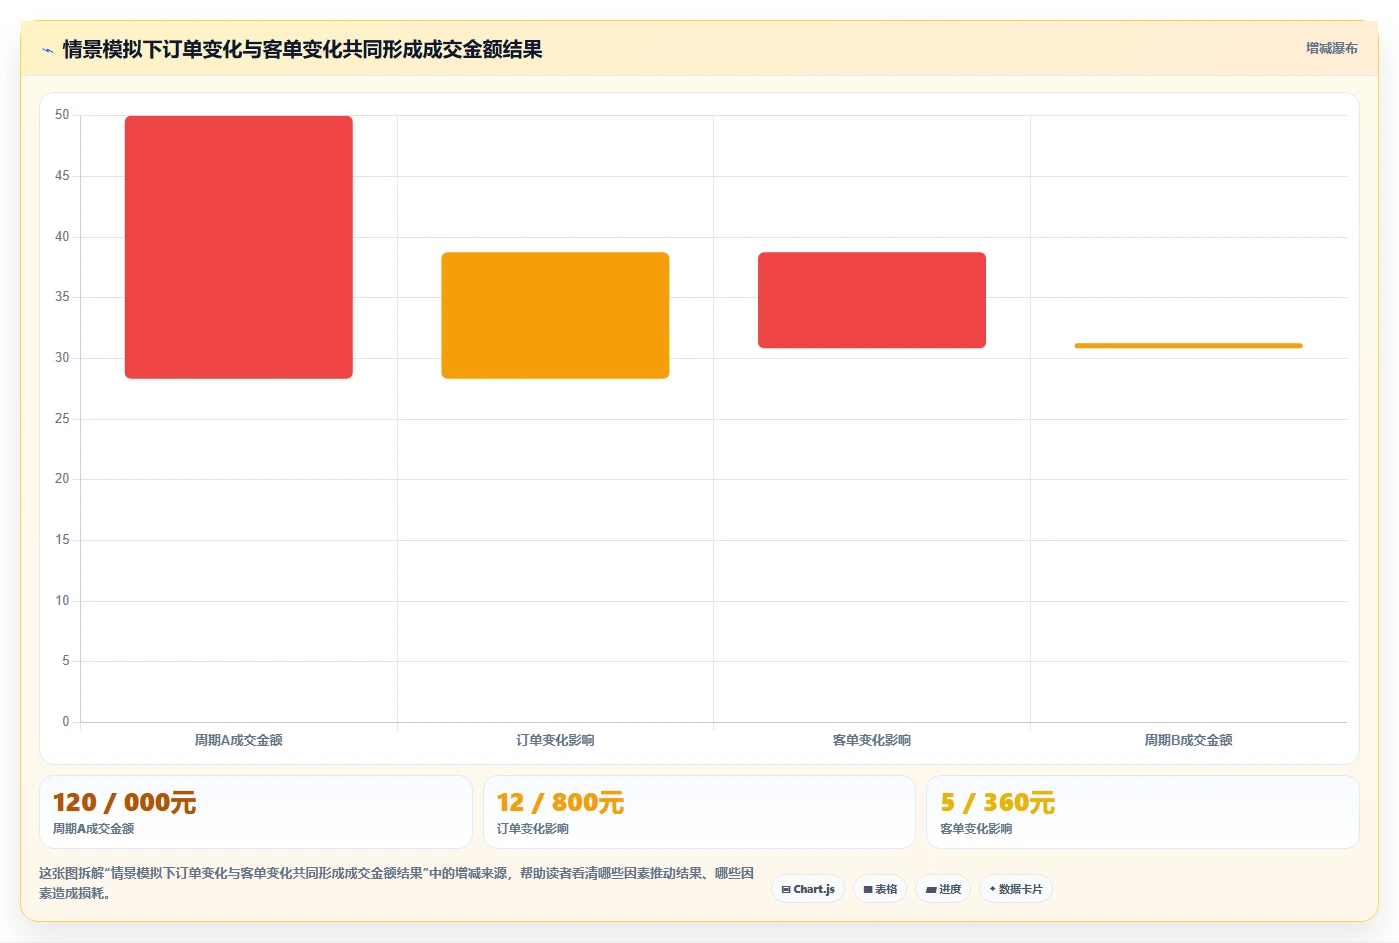Click the y-axis value 25
The image size is (1399, 943).
click(62, 419)
